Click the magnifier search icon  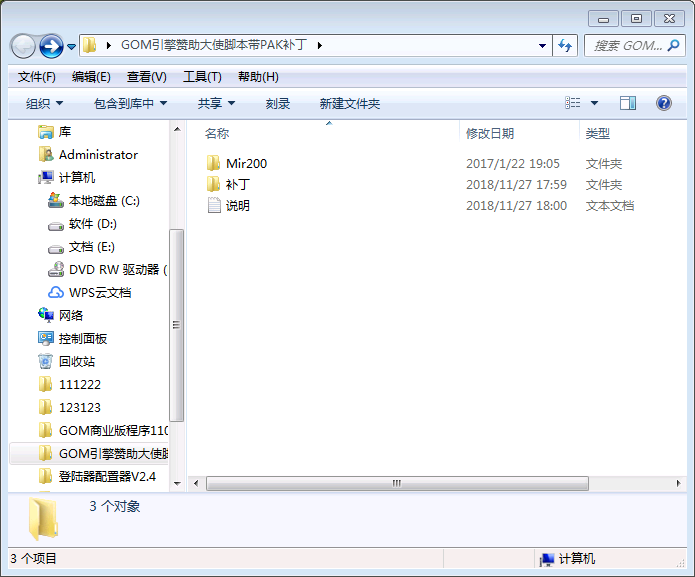tap(674, 45)
